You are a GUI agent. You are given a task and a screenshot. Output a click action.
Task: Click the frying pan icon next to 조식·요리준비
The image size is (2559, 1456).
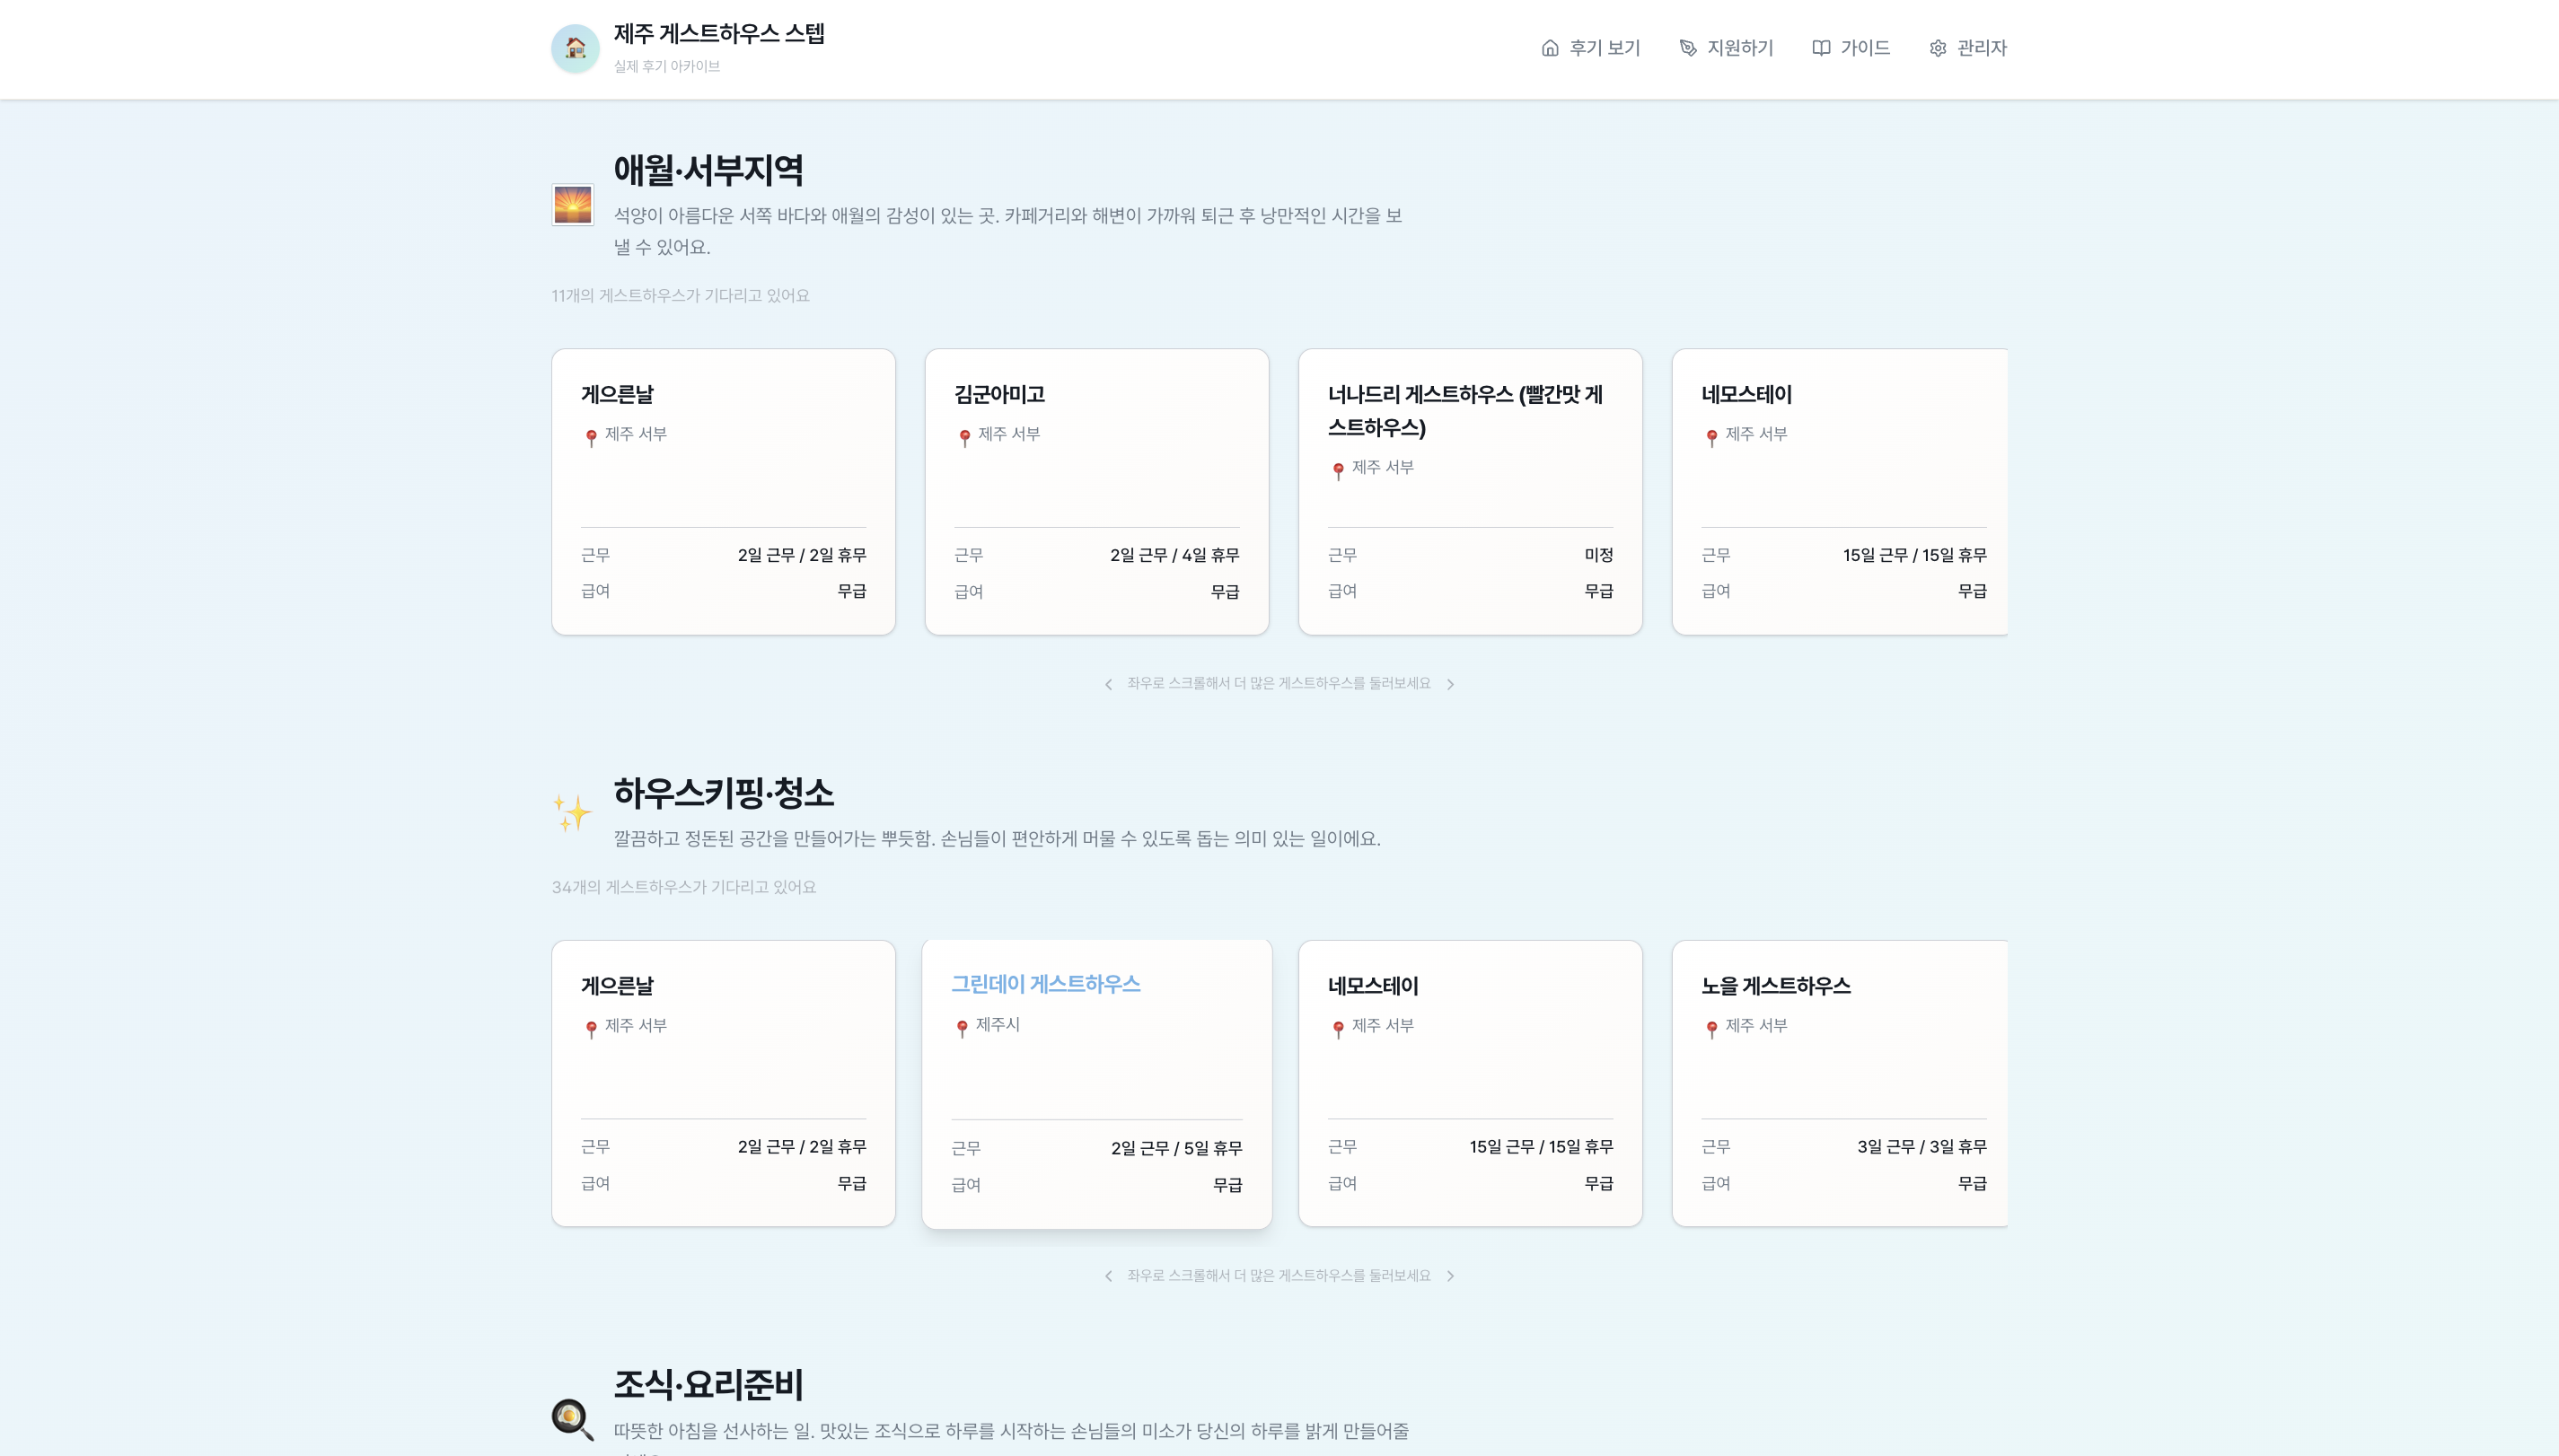click(x=573, y=1419)
